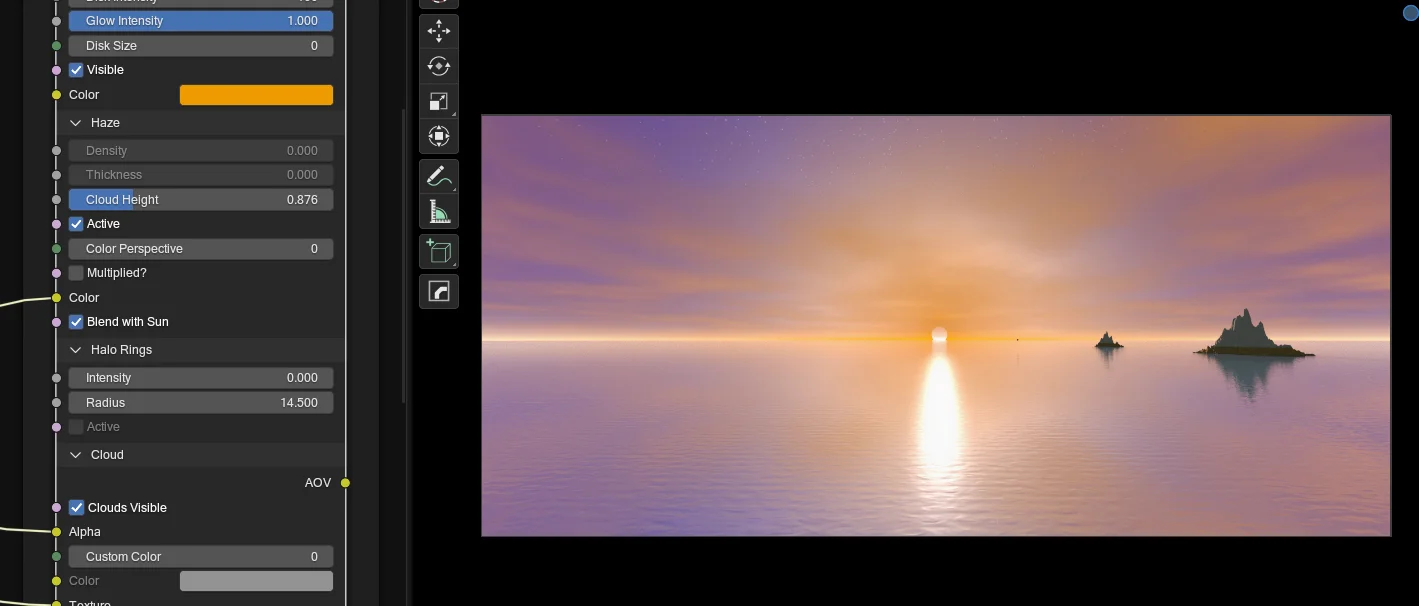This screenshot has width=1419, height=606.
Task: Click the Glow Intensity slider
Action: click(x=200, y=20)
